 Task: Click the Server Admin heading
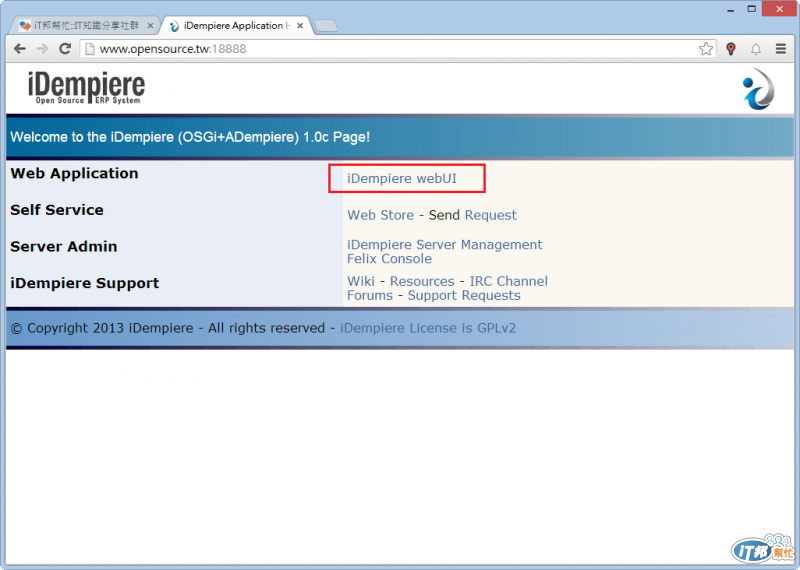point(63,246)
